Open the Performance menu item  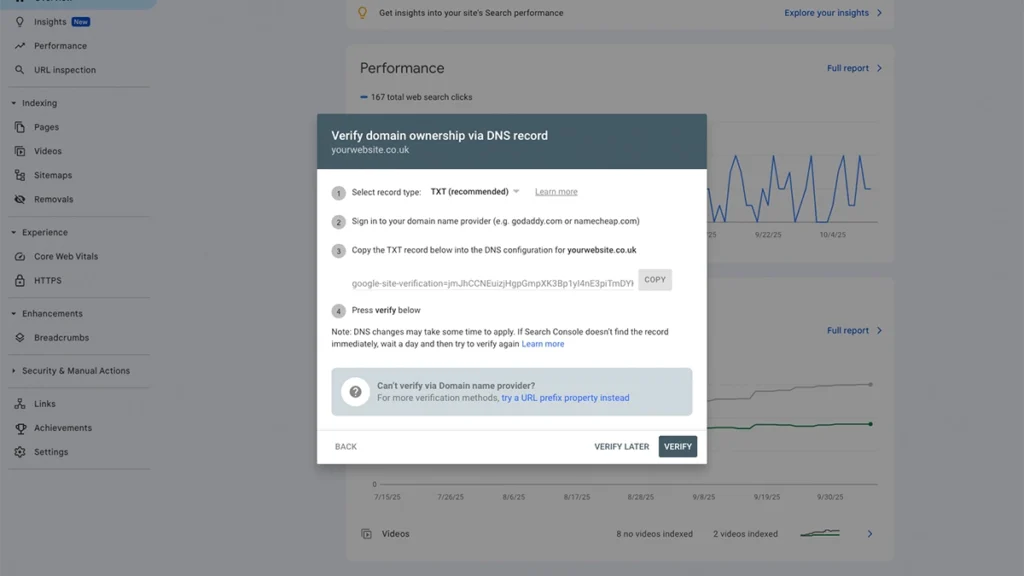pos(60,46)
